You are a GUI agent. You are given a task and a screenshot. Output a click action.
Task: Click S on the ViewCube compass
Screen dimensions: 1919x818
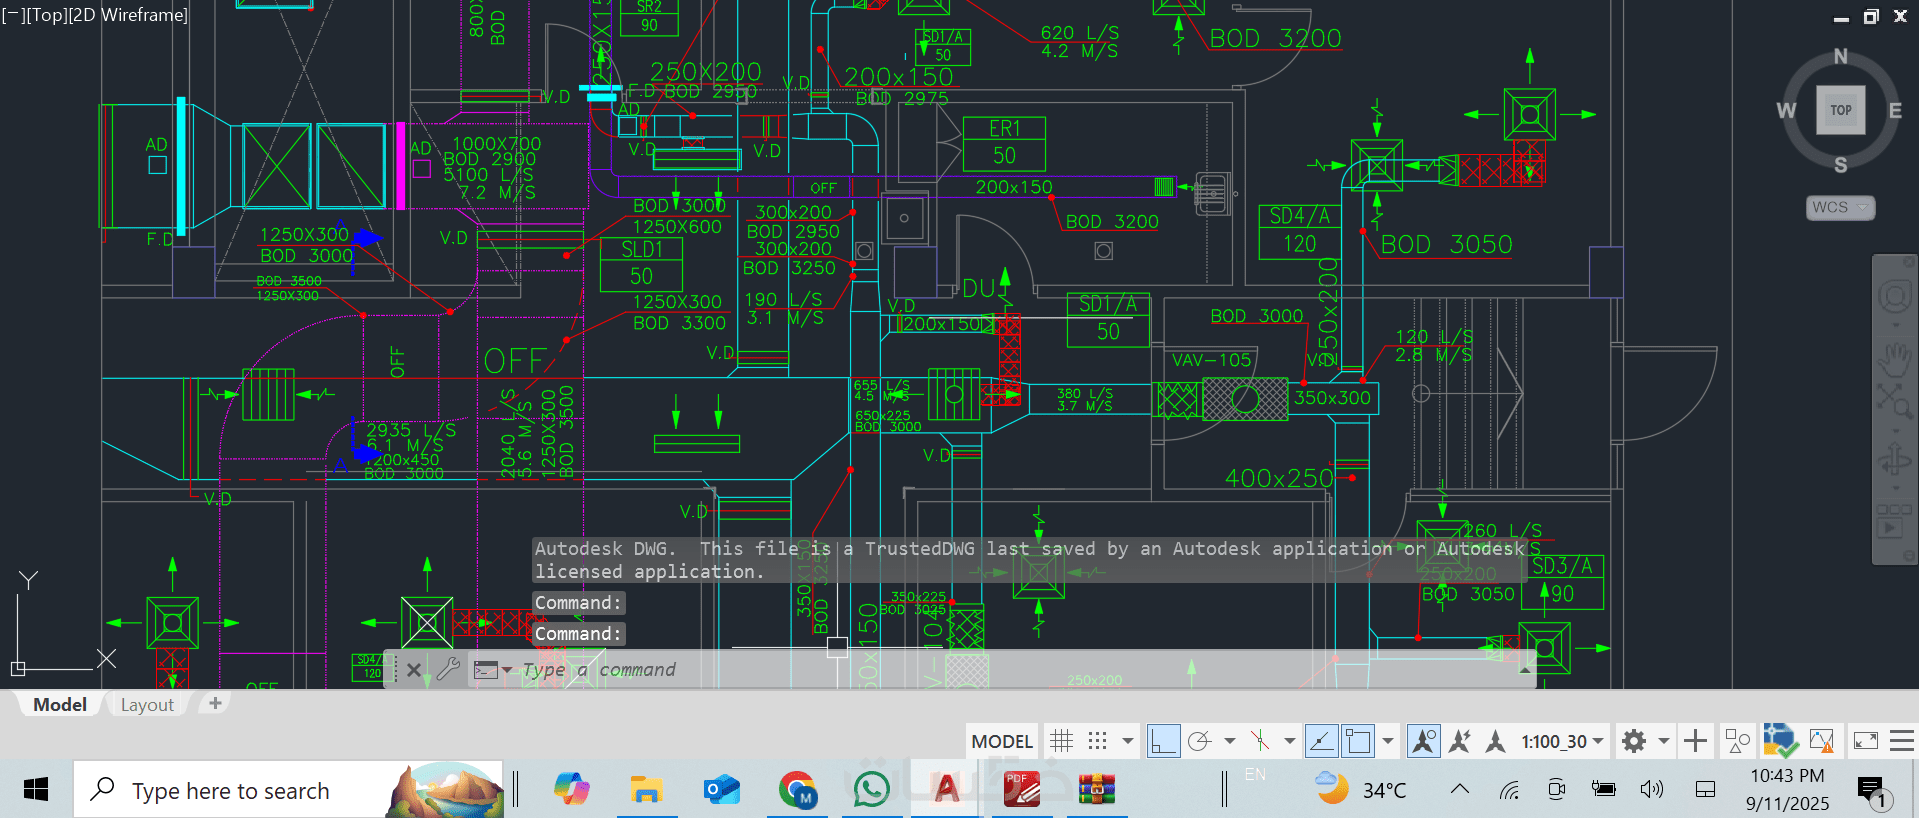point(1841,165)
